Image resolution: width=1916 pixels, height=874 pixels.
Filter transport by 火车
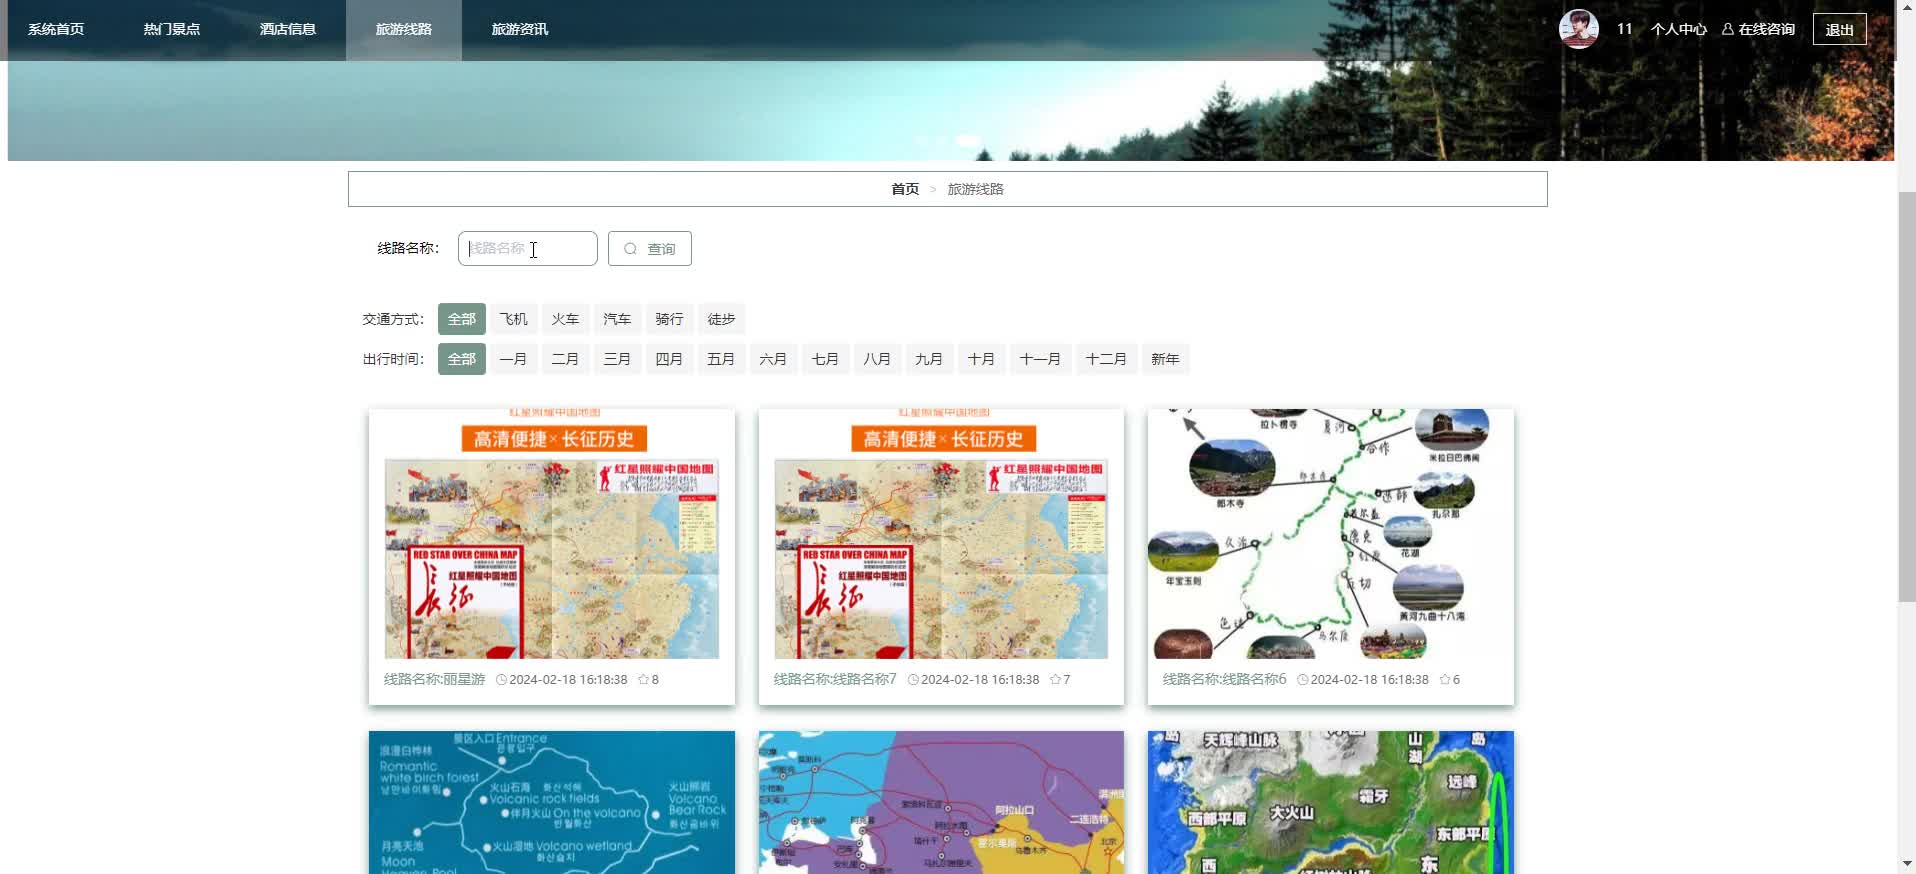(566, 319)
